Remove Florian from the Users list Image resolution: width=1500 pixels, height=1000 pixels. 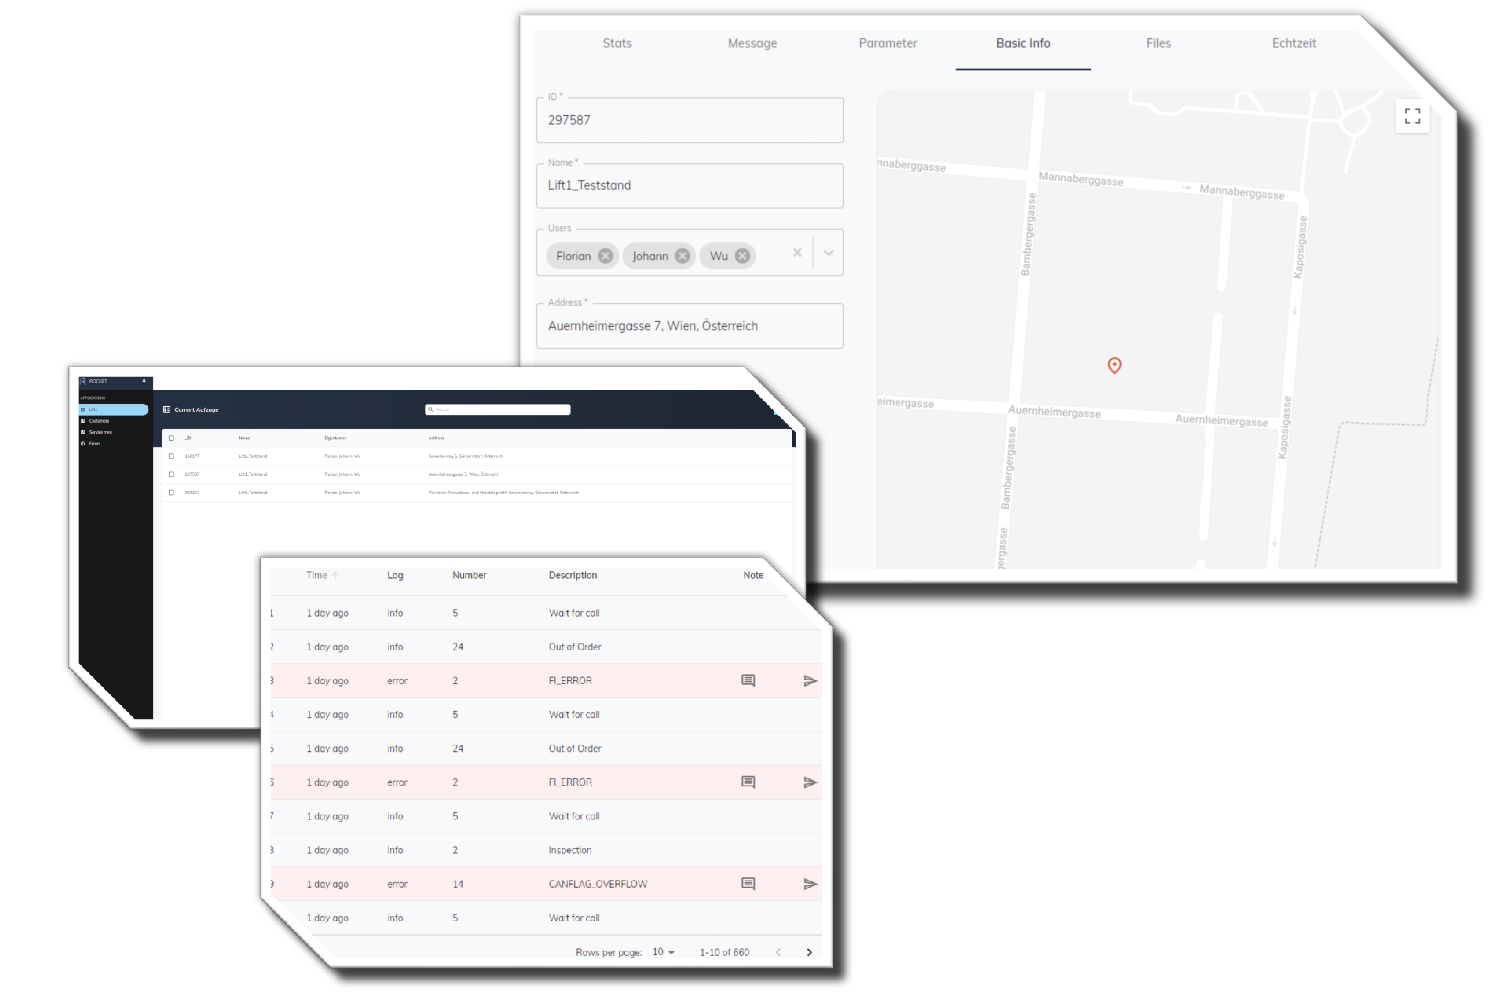[605, 255]
